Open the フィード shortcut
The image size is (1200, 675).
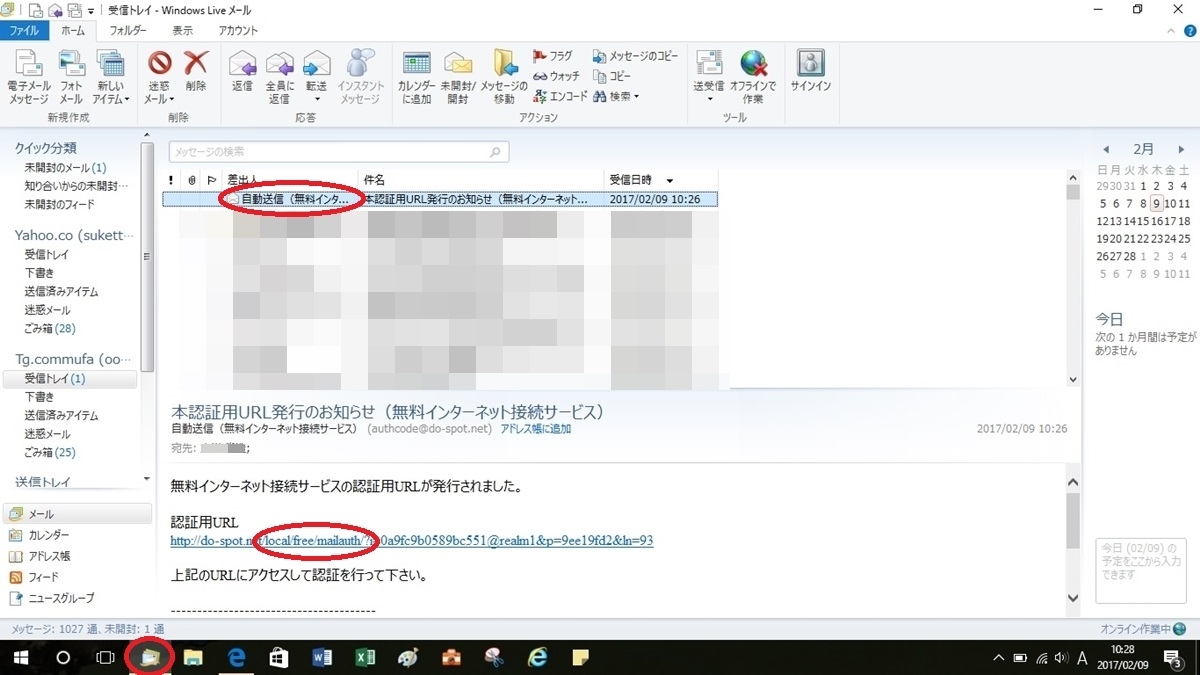(x=33, y=577)
